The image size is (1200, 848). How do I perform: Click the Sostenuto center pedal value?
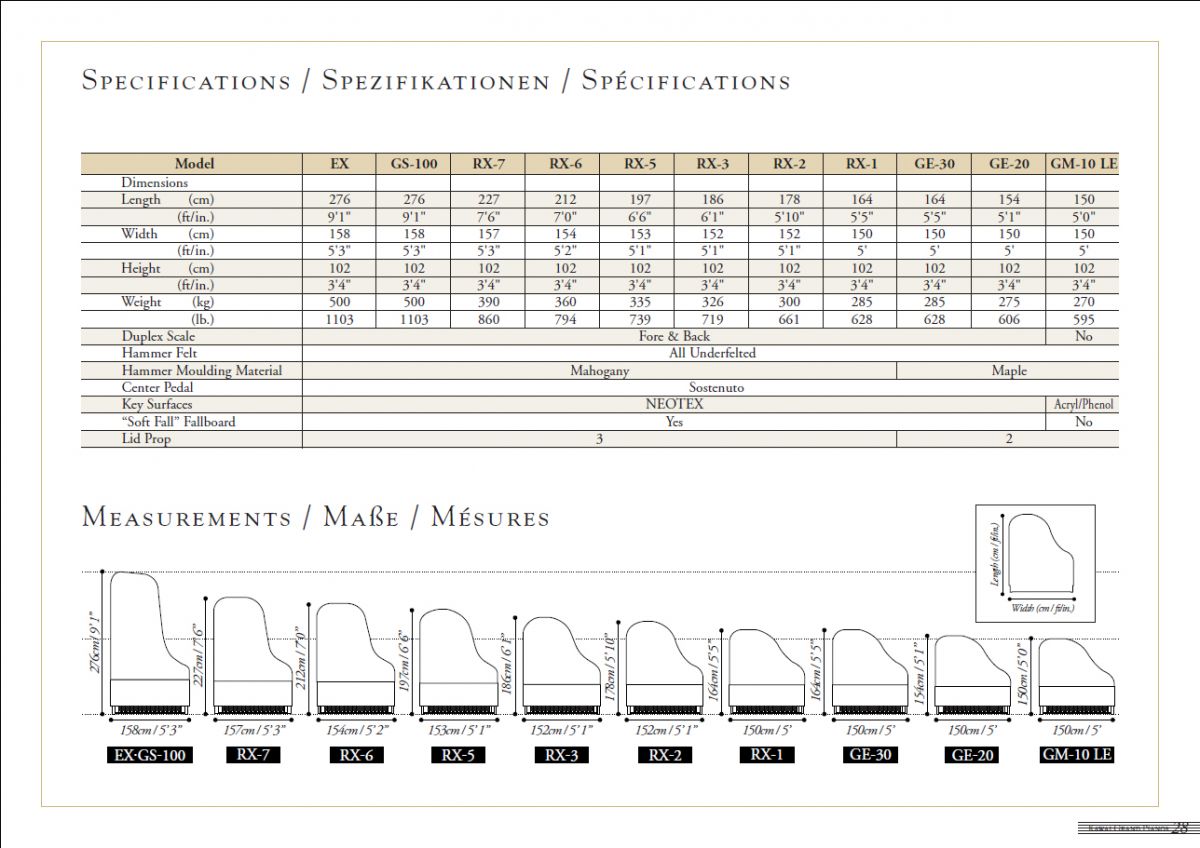coord(716,387)
